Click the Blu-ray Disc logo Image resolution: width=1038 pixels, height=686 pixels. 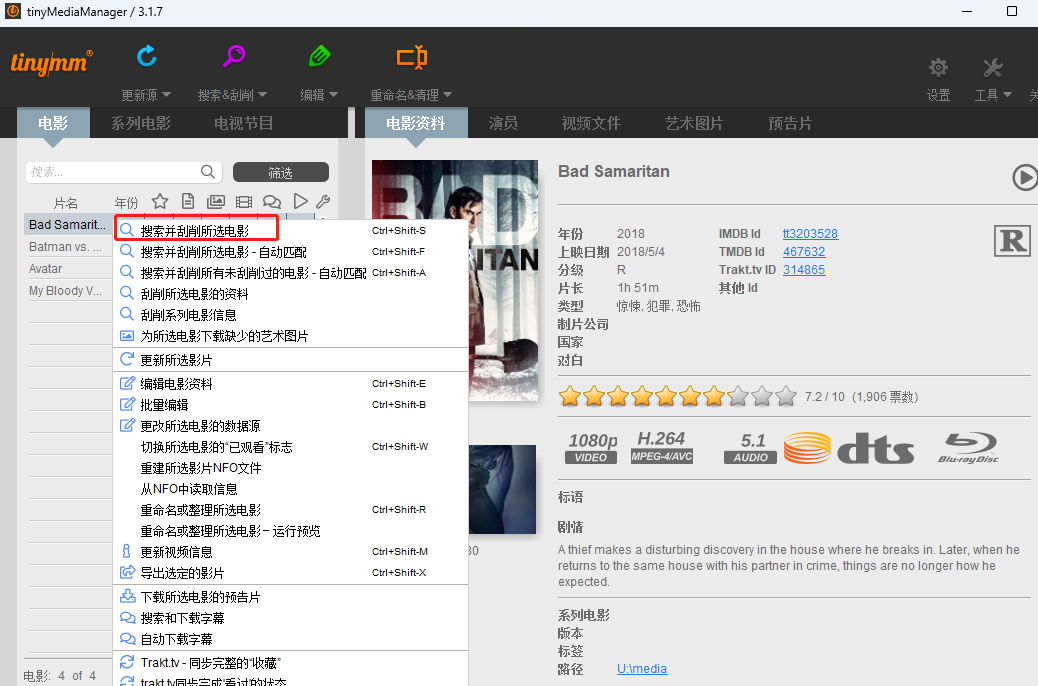968,448
